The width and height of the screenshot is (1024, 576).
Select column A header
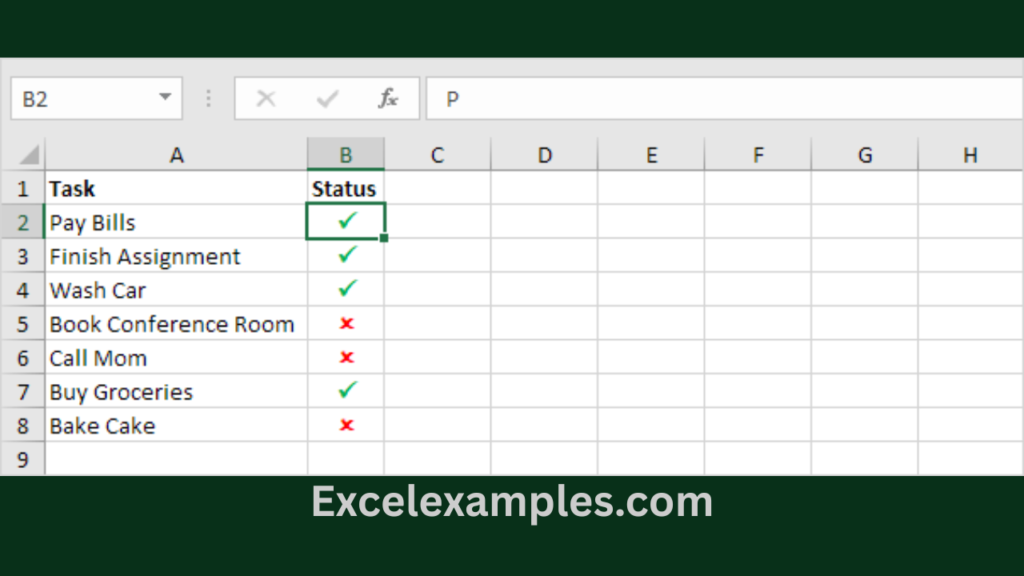pos(176,155)
